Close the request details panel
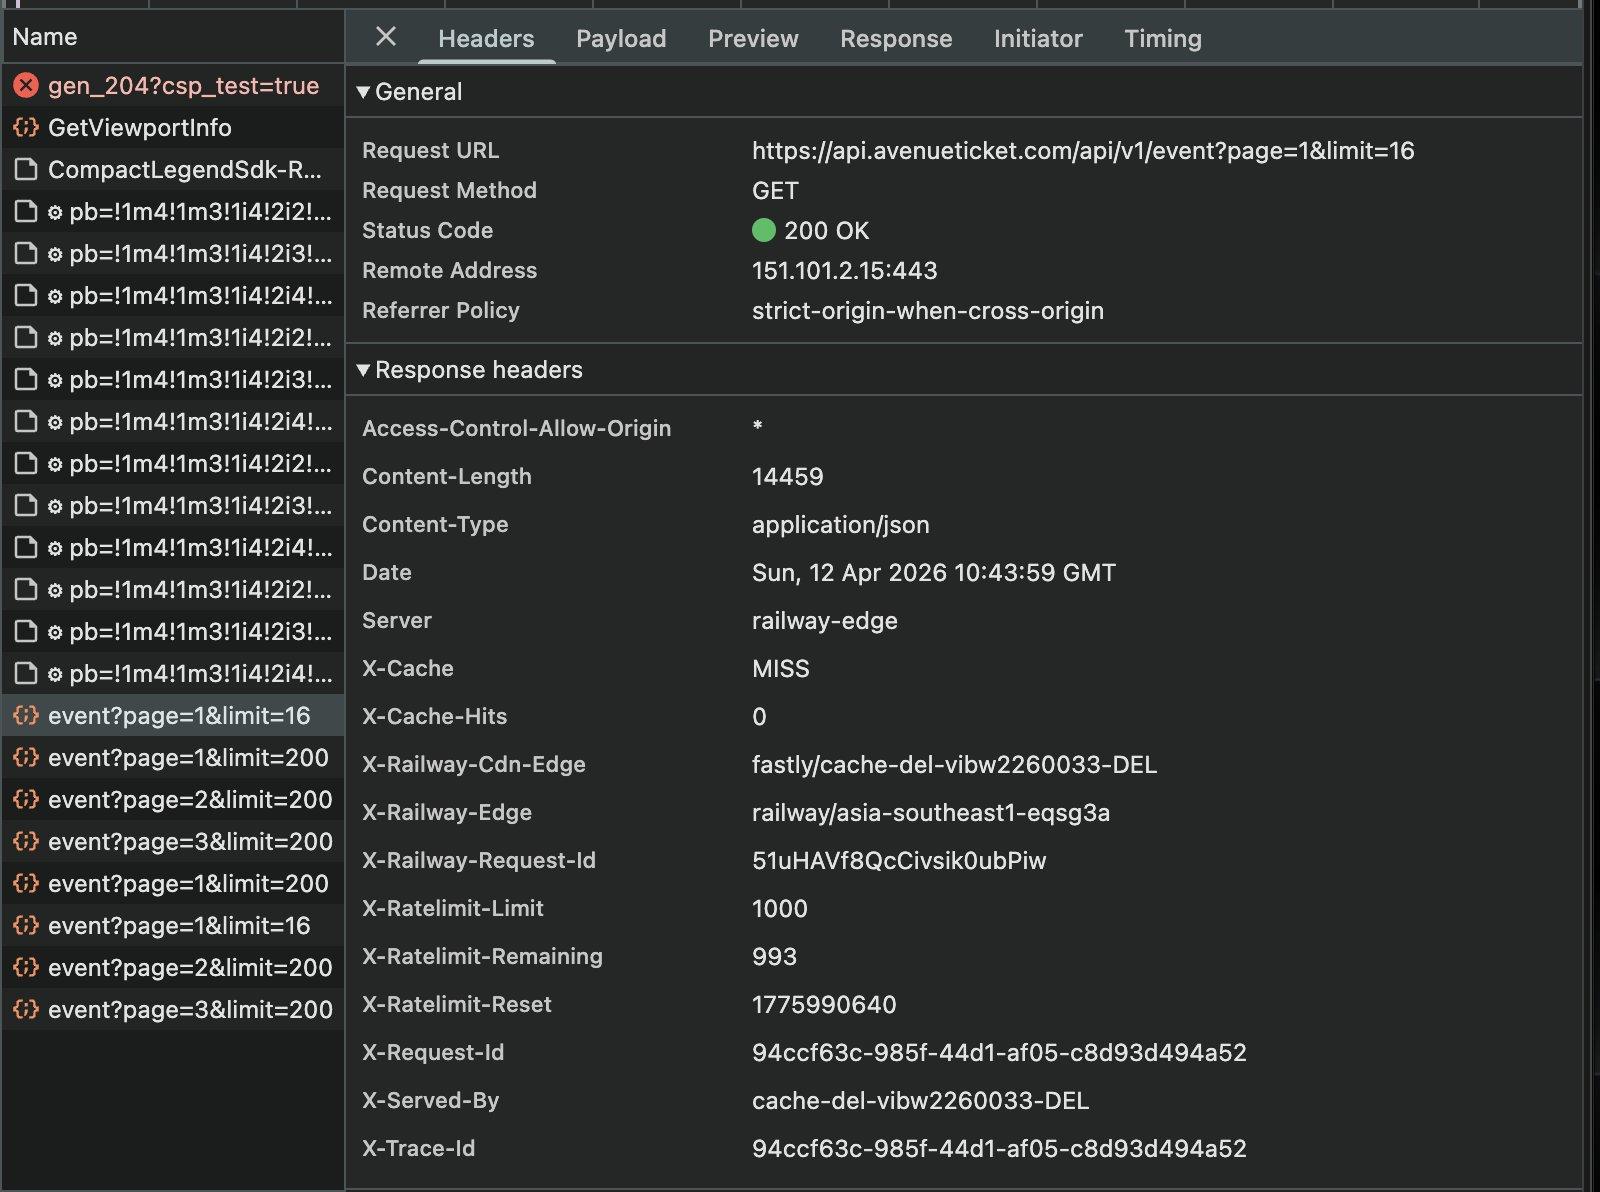 pyautogui.click(x=385, y=37)
